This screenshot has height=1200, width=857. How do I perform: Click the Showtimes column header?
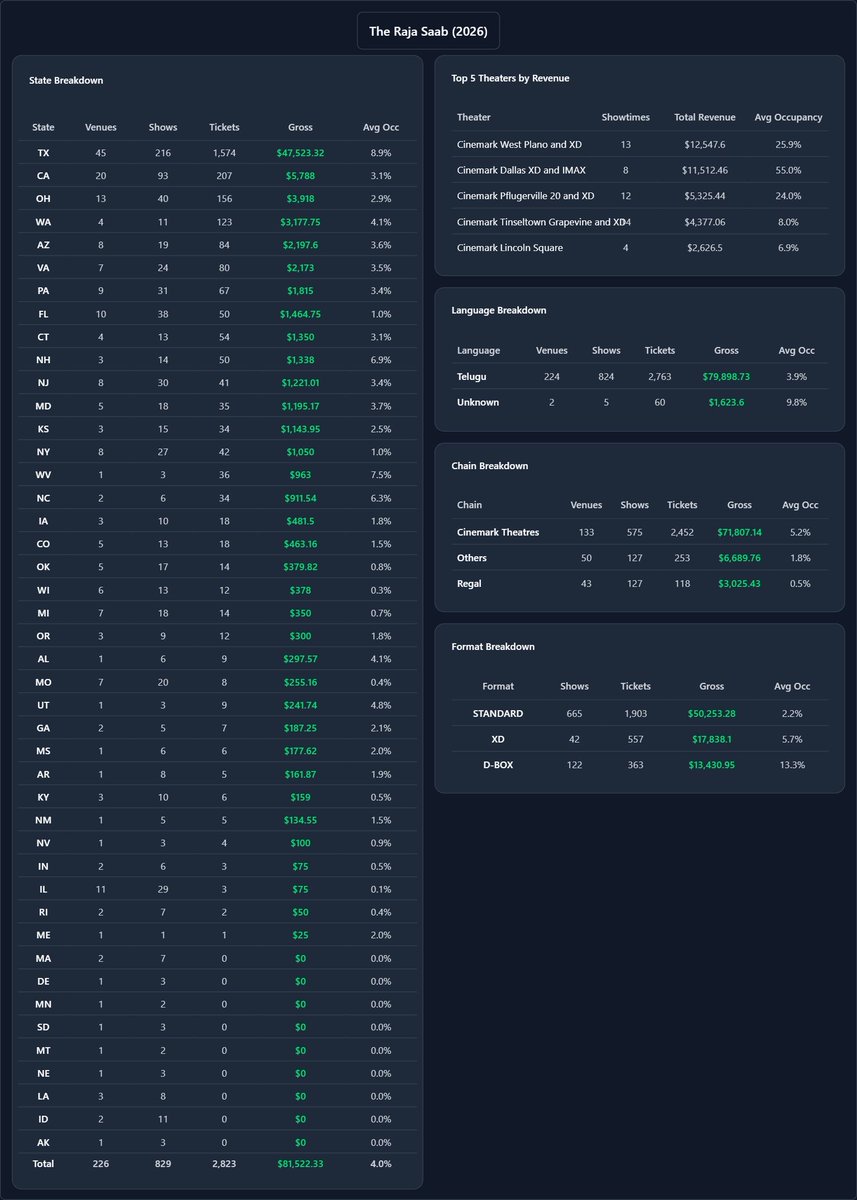tap(626, 117)
